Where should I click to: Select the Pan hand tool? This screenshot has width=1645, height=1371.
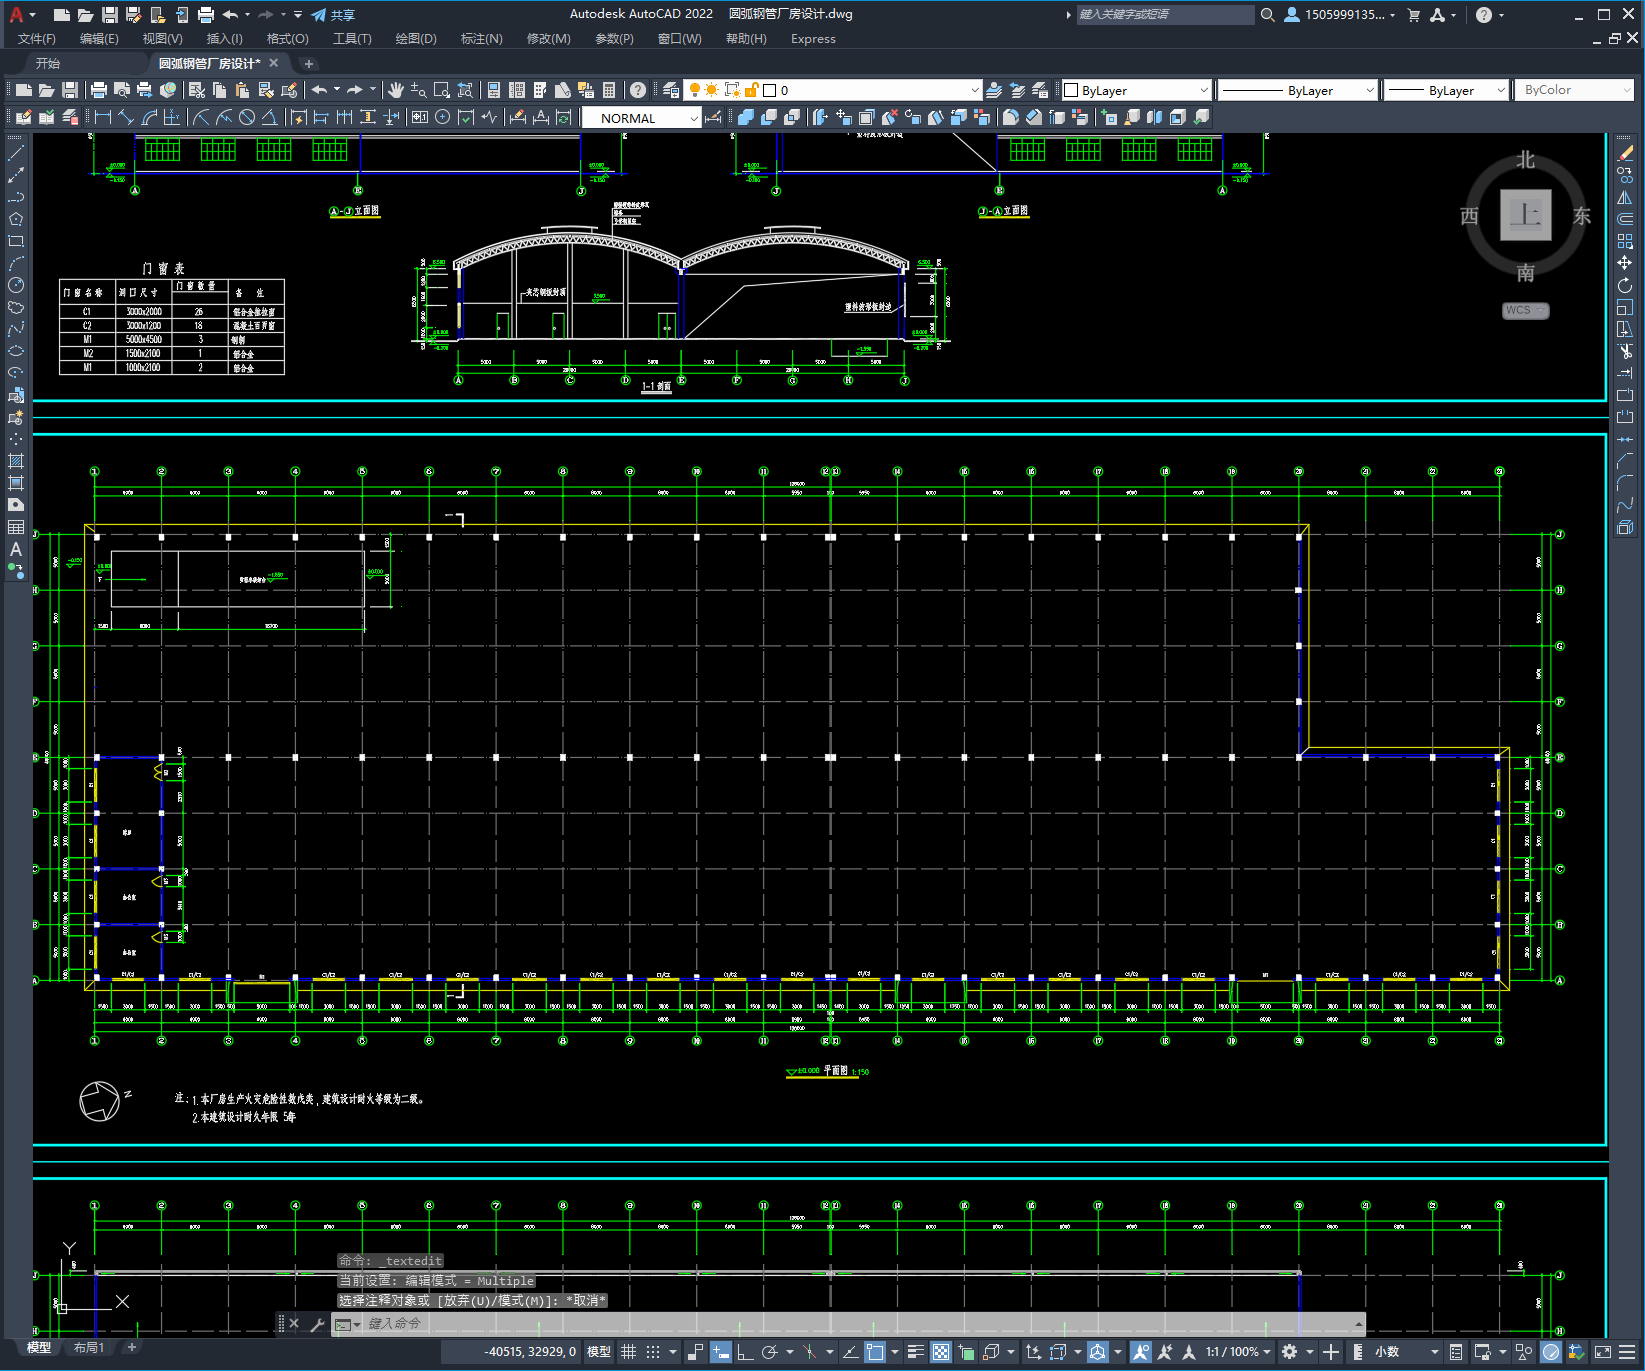point(396,90)
